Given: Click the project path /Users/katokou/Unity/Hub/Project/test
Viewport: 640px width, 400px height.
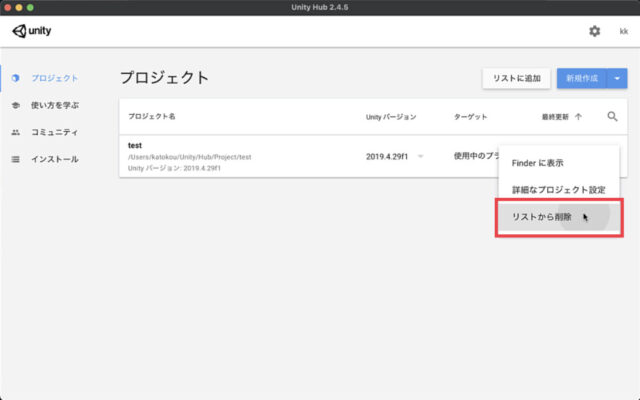Looking at the screenshot, I should pos(189,157).
